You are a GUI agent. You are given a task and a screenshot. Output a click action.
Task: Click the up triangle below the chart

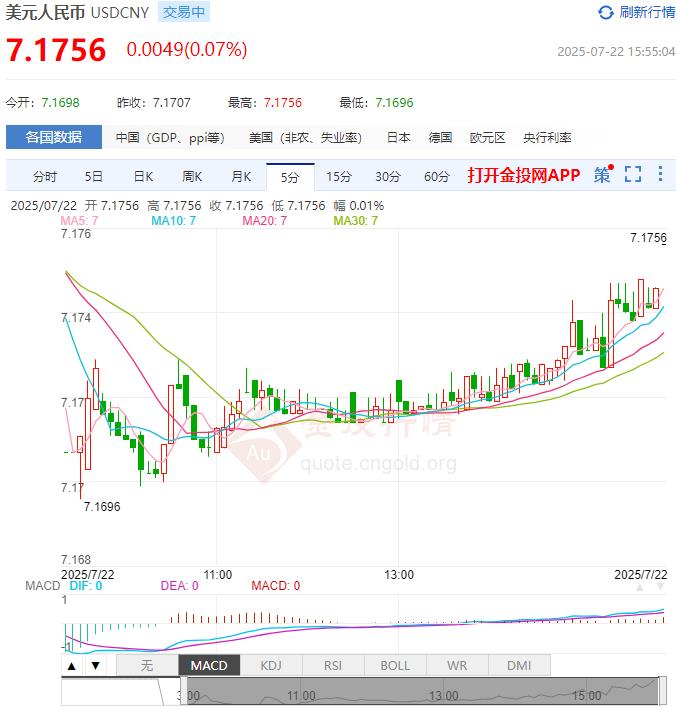point(72,666)
